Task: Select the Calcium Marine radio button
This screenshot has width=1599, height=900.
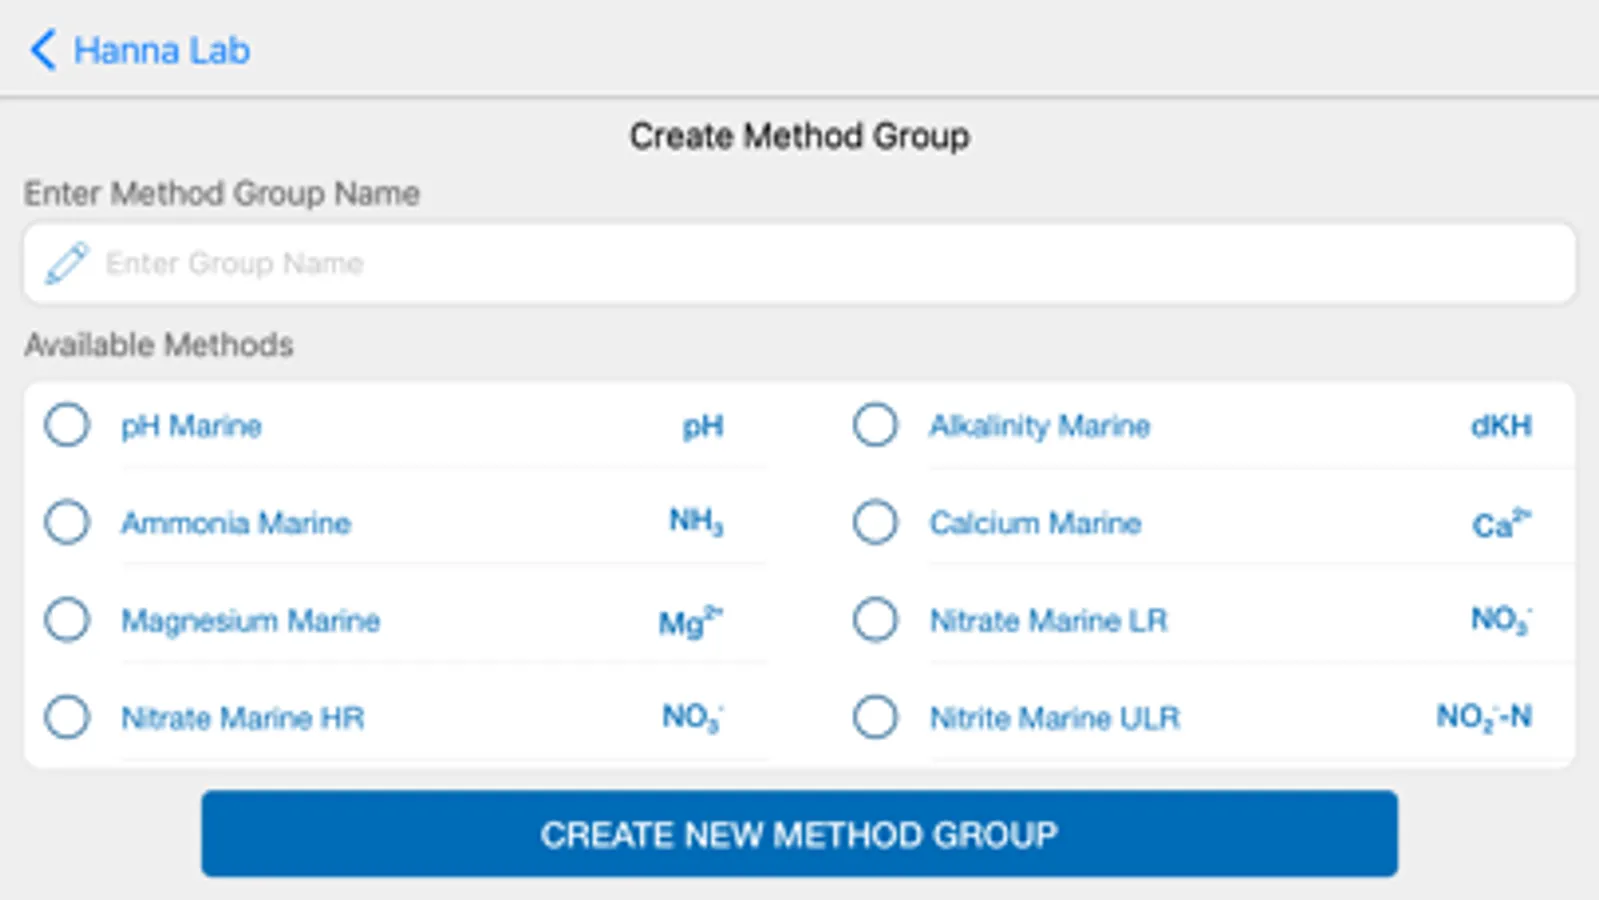Action: pyautogui.click(x=875, y=522)
